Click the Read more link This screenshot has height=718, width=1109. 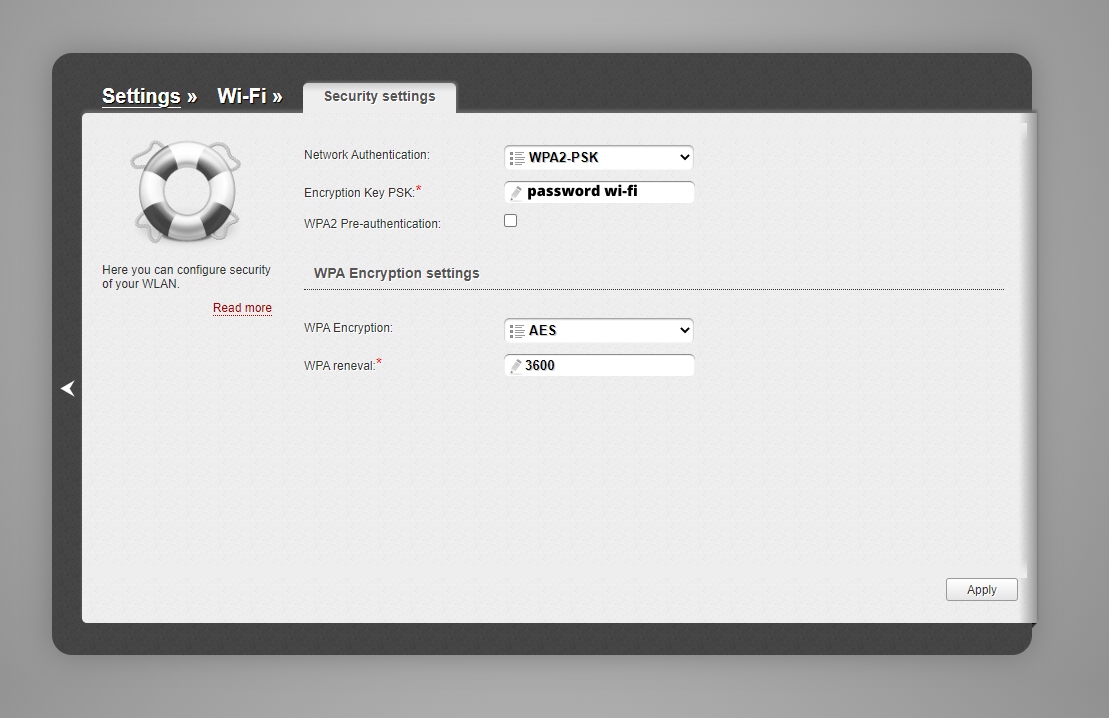242,308
